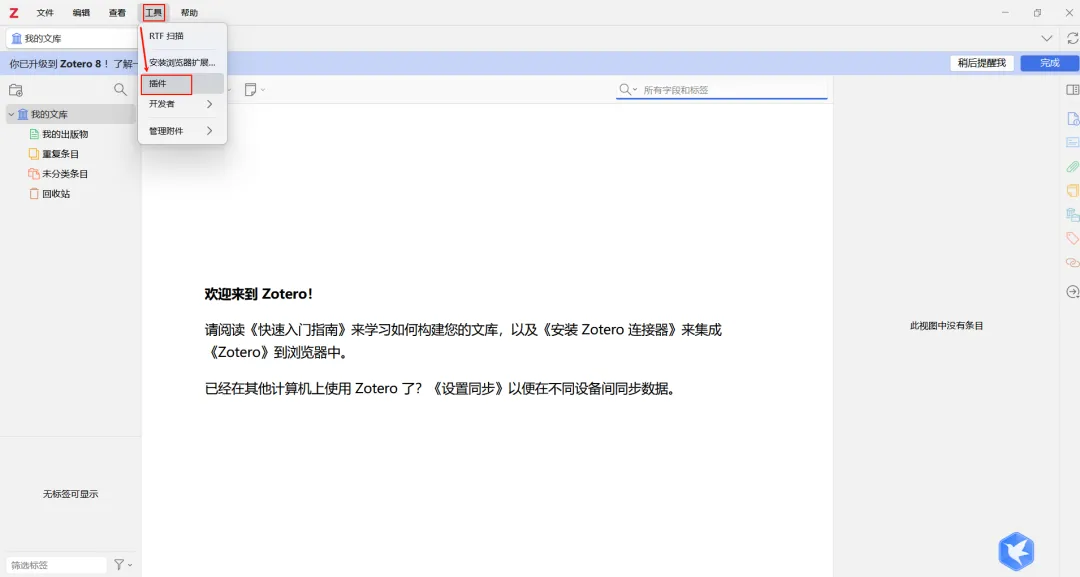Open the Abstract section icon in side nav
Image resolution: width=1080 pixels, height=577 pixels.
[1072, 143]
